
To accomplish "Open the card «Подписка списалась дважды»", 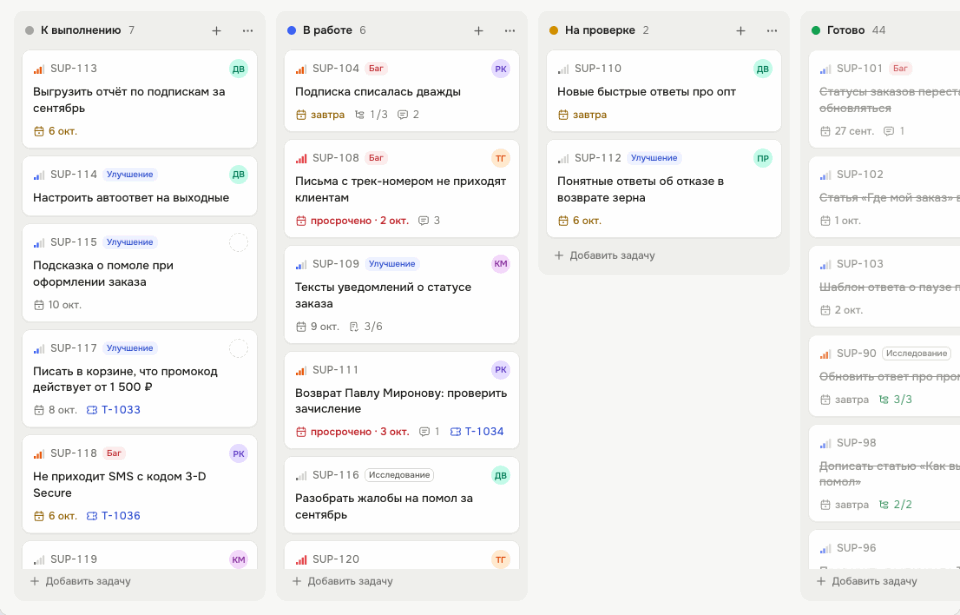I will [402, 91].
